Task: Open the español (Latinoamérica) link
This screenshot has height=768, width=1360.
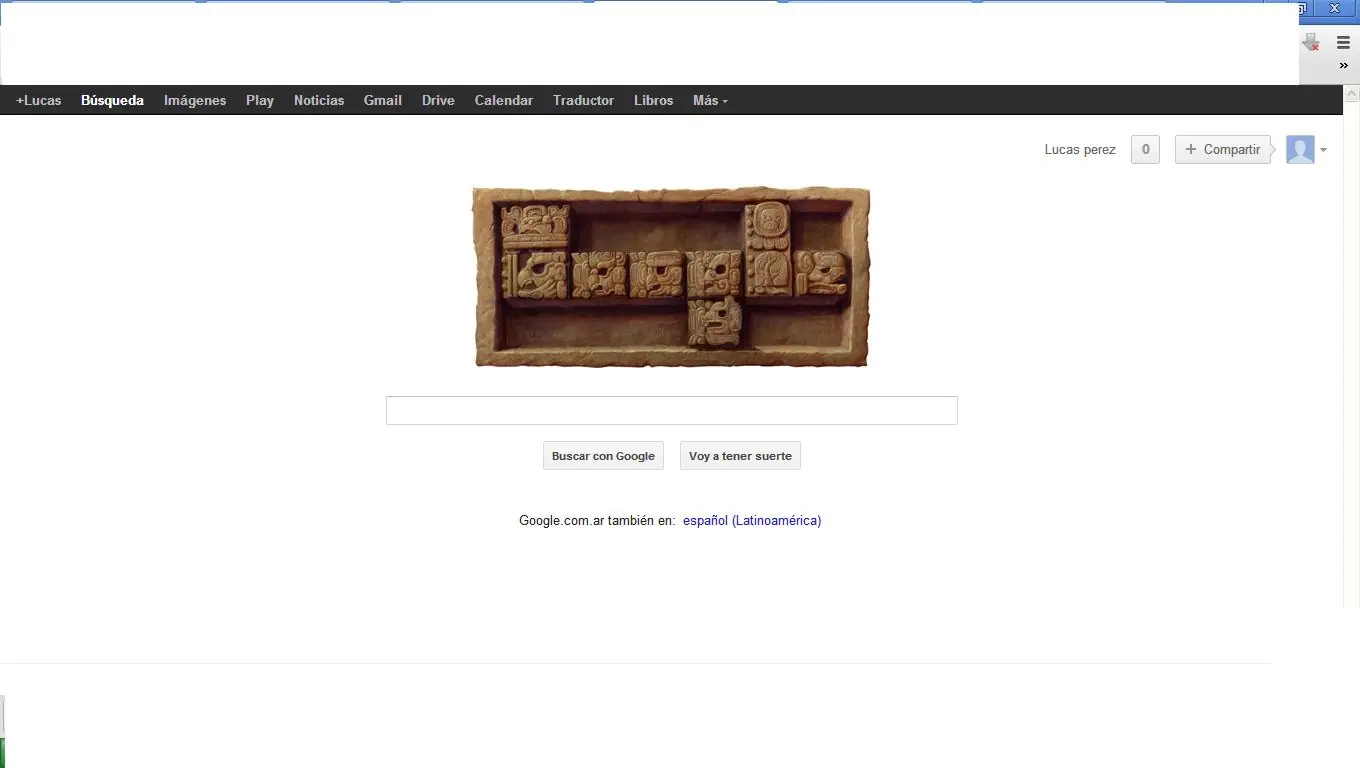Action: (752, 520)
